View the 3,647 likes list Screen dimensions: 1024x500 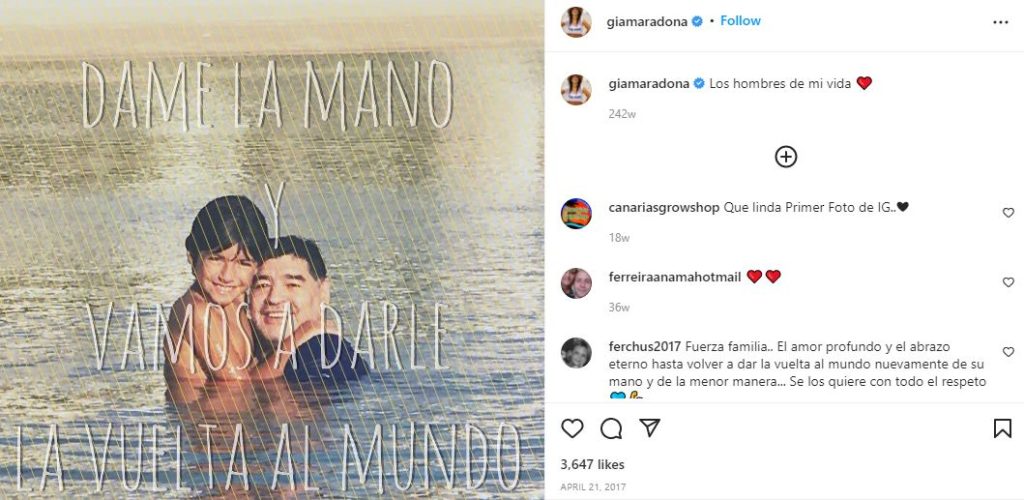tap(592, 465)
